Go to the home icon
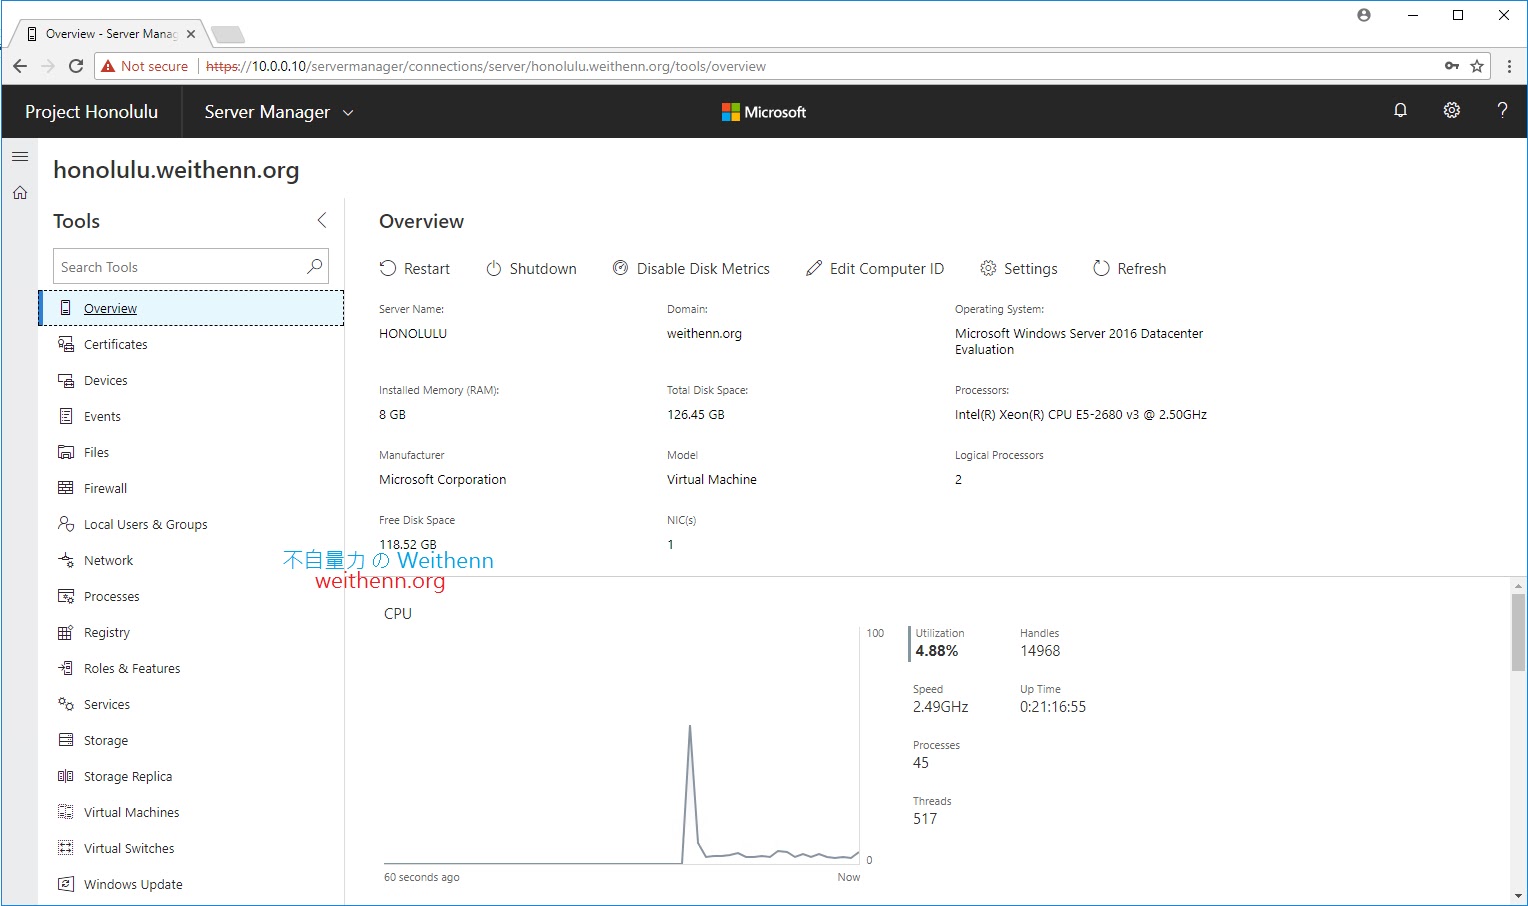Screen dimensions: 1528x906 click(20, 193)
